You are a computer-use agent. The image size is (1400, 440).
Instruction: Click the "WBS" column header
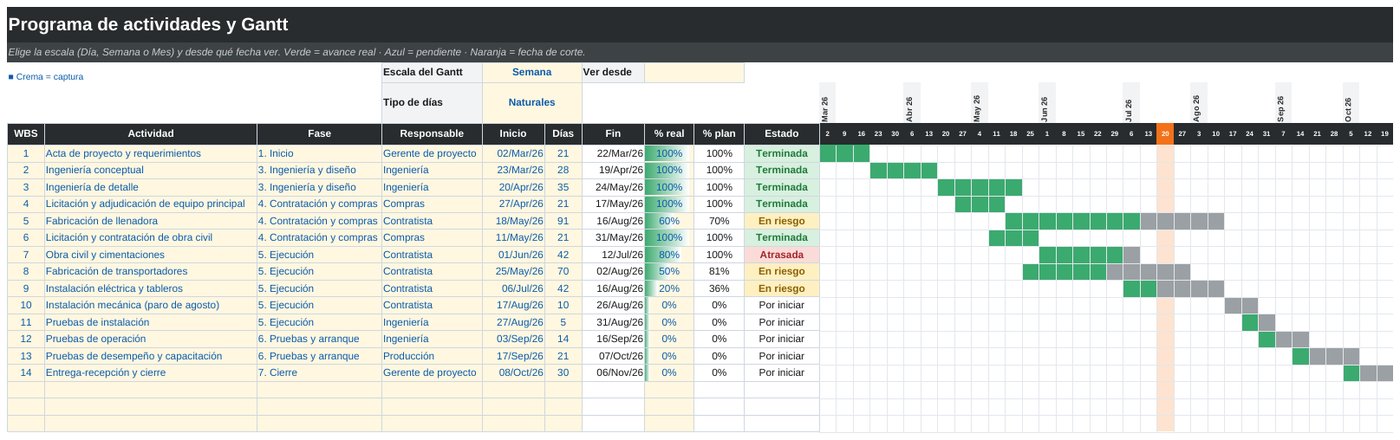pos(26,133)
